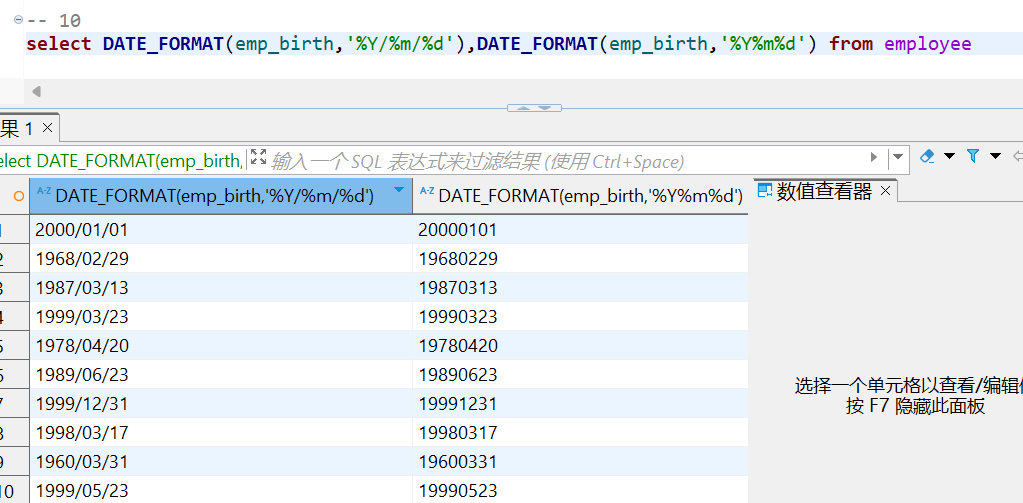Viewport: 1023px width, 503px height.
Task: Select the cell containing 1968/02/29
Action: [220, 259]
